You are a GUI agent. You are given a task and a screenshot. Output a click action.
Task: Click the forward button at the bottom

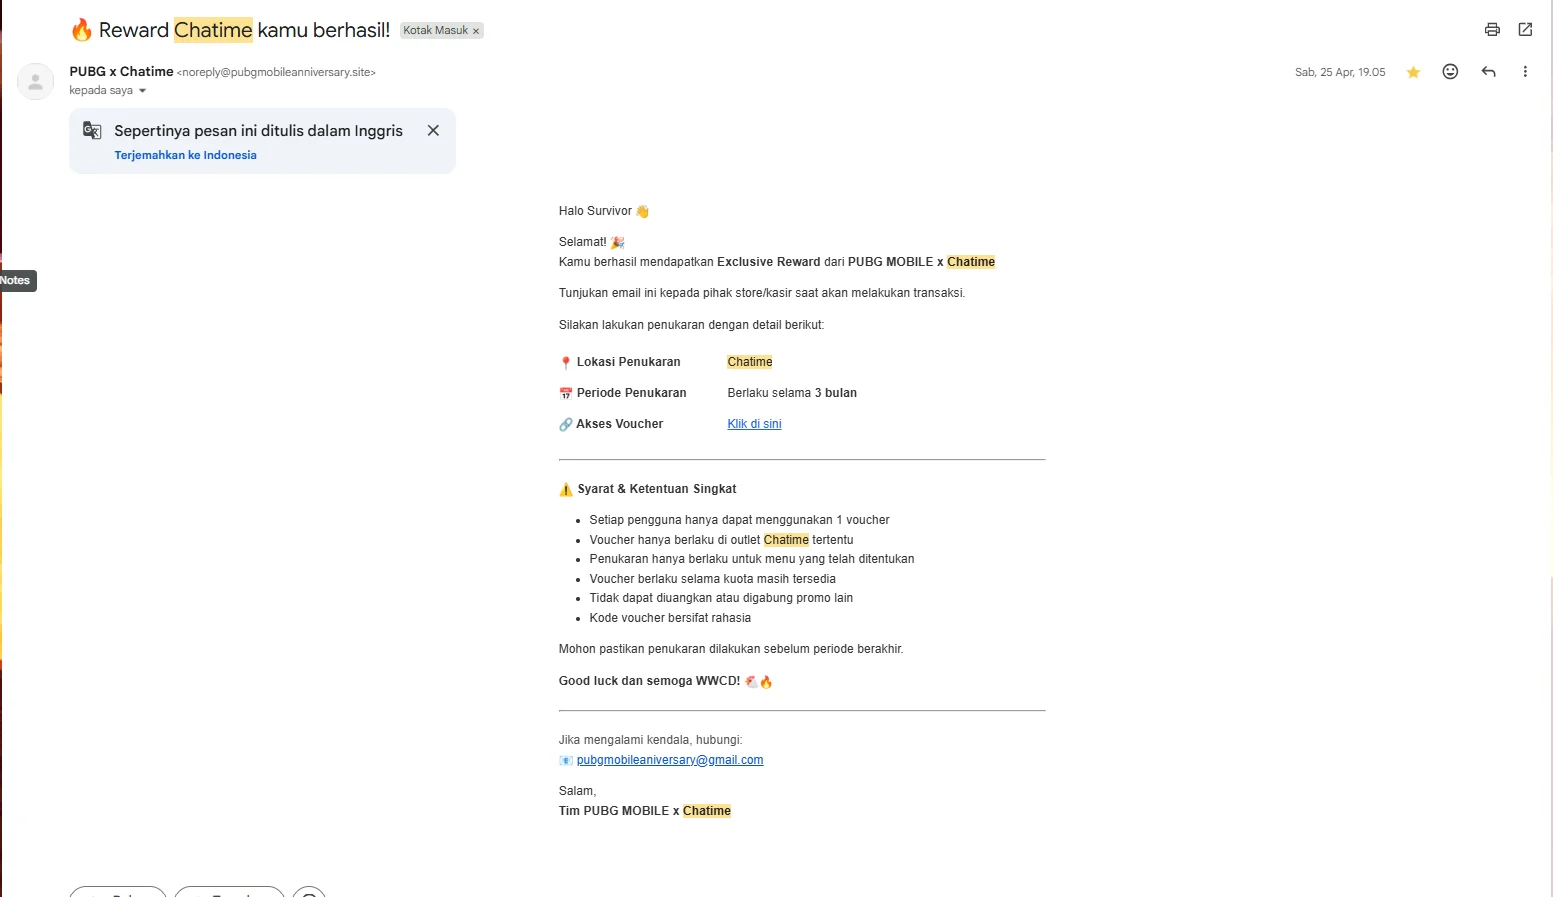point(229,892)
